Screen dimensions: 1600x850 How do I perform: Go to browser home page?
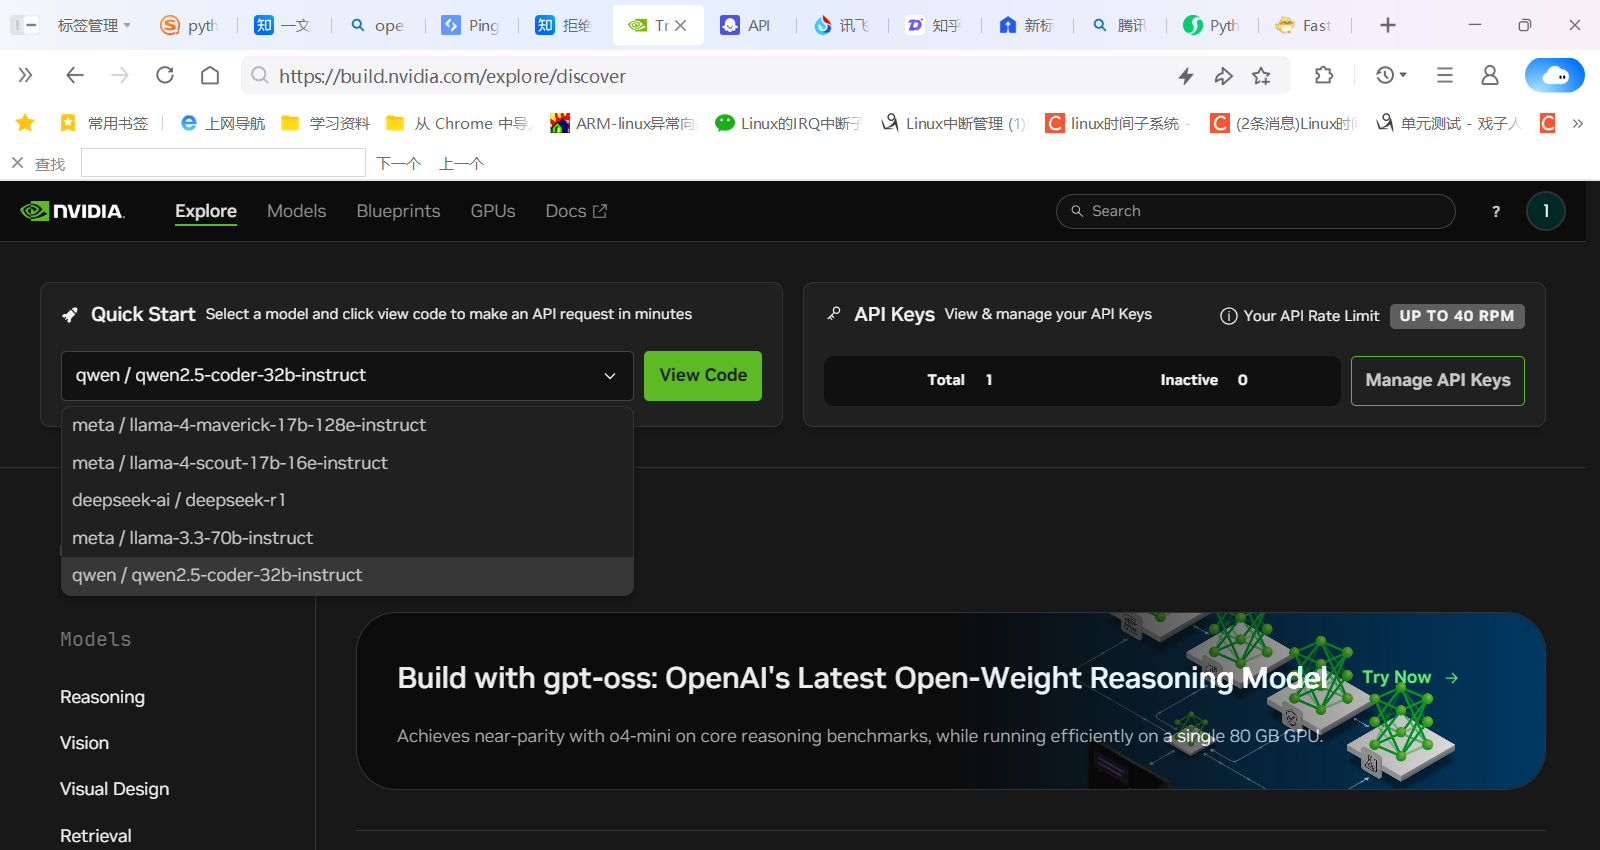(x=210, y=75)
